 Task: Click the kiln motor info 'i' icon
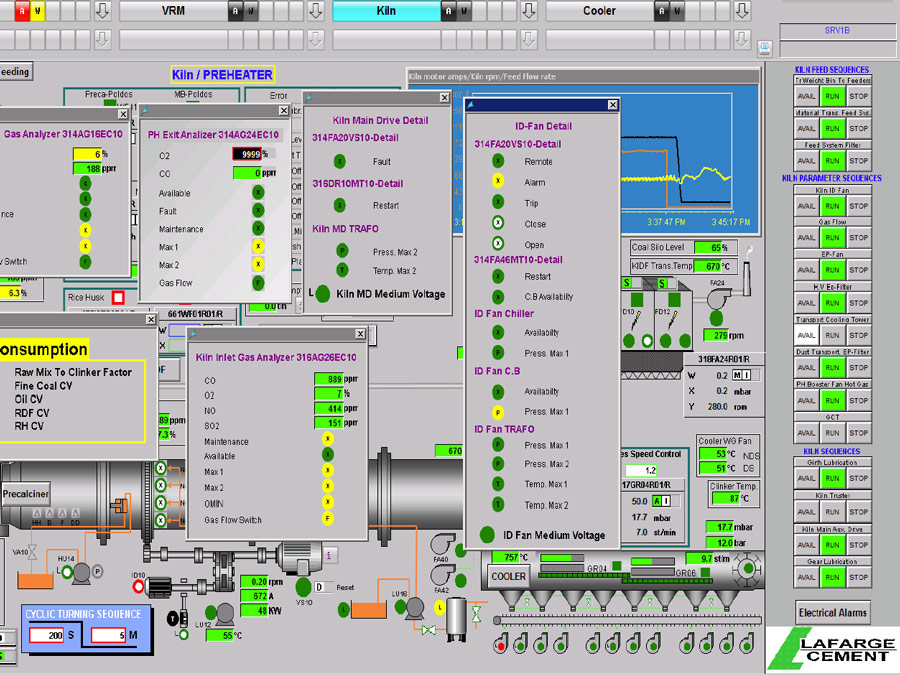(x=330, y=554)
